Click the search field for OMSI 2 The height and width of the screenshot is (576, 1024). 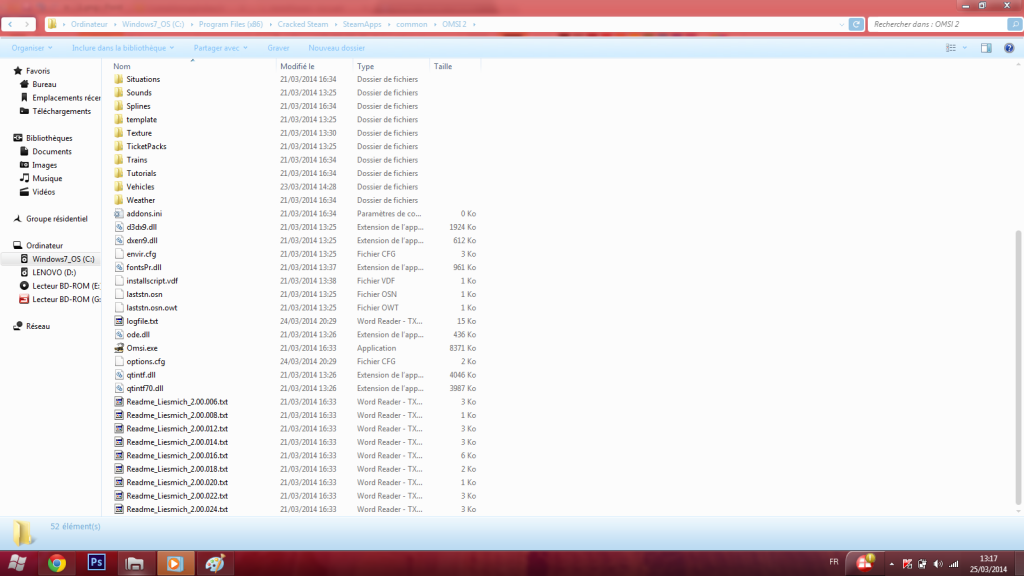coord(937,24)
